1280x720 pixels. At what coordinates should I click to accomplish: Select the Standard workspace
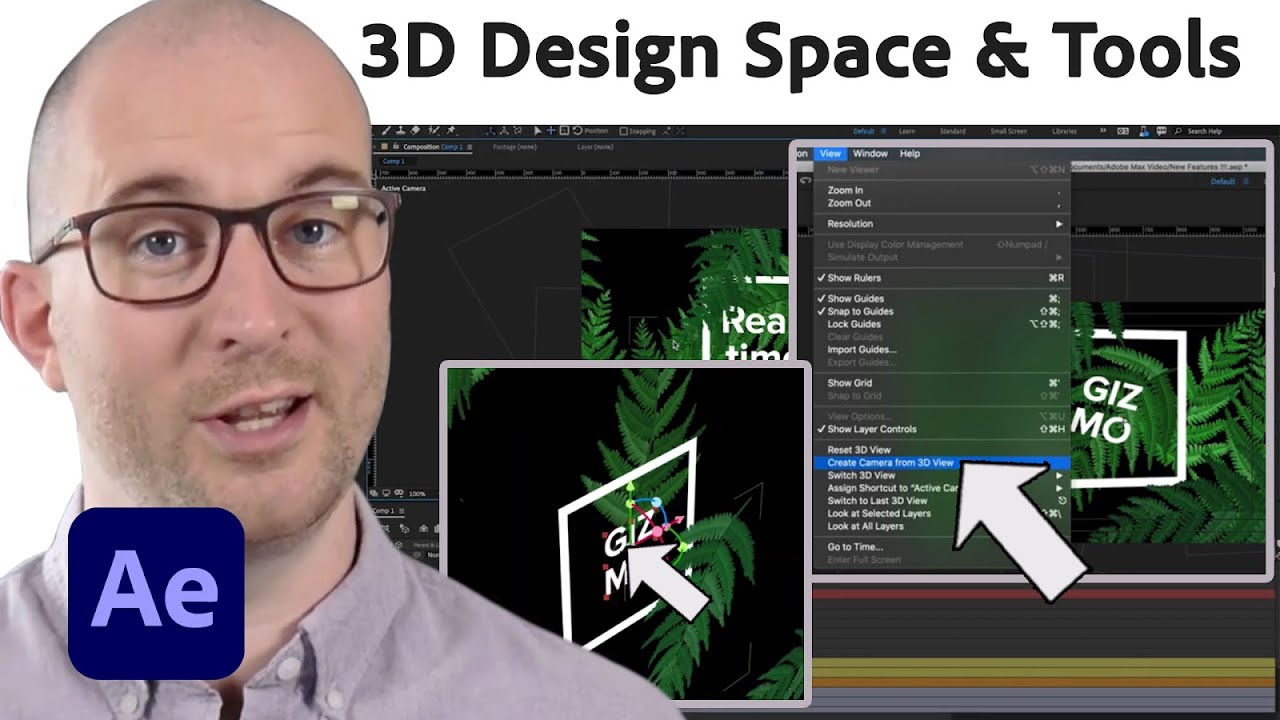tap(952, 131)
